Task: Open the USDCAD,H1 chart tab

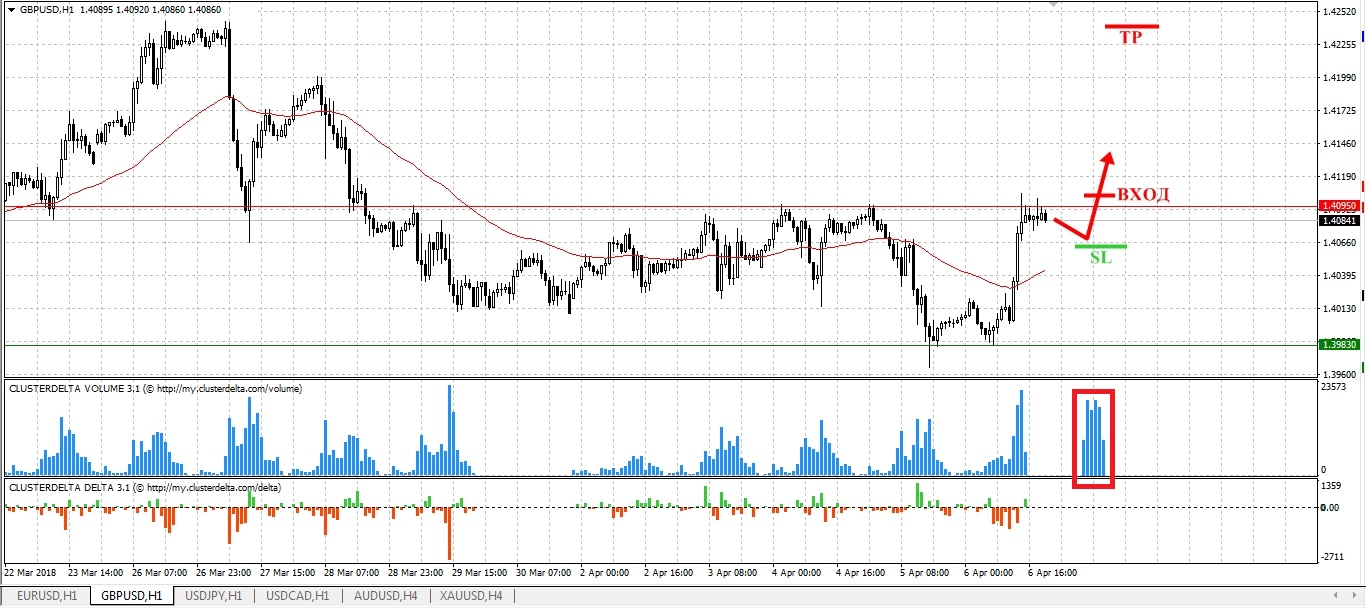Action: click(297, 596)
